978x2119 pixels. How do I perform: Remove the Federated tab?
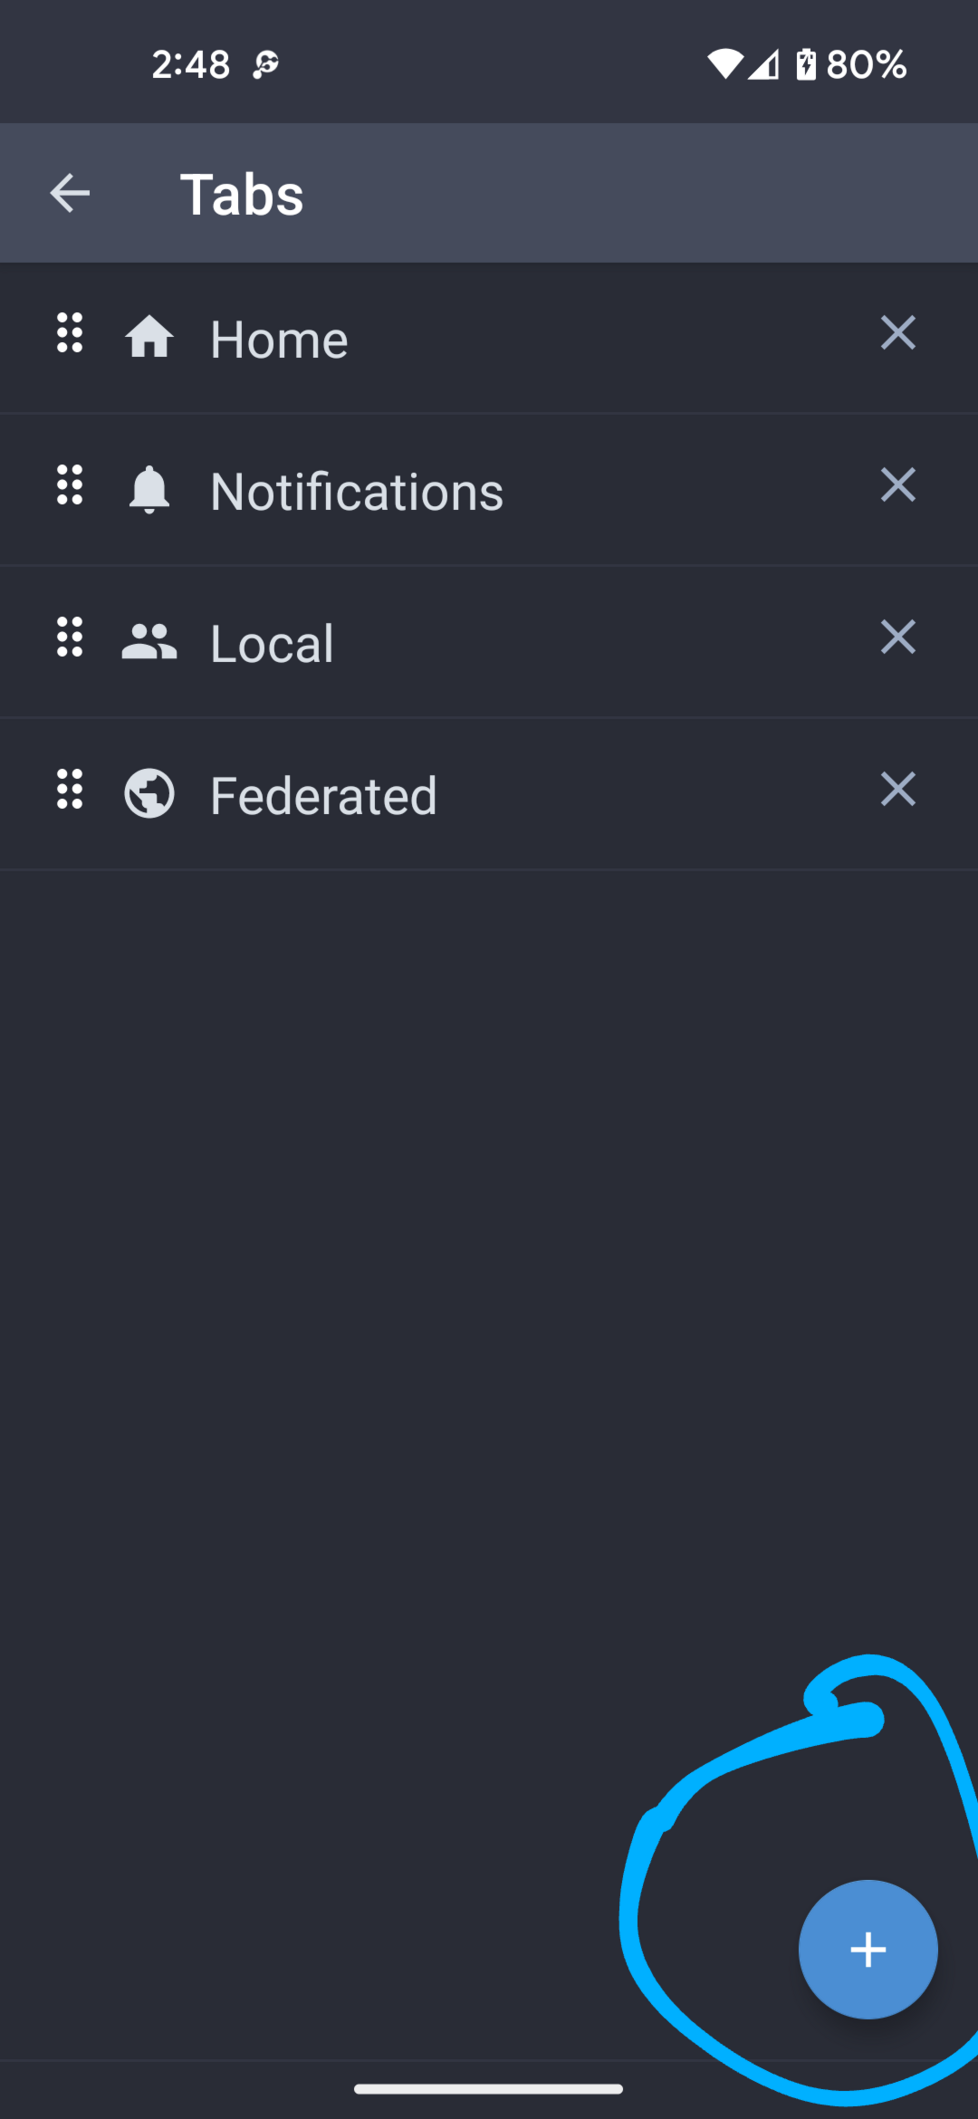pyautogui.click(x=897, y=789)
